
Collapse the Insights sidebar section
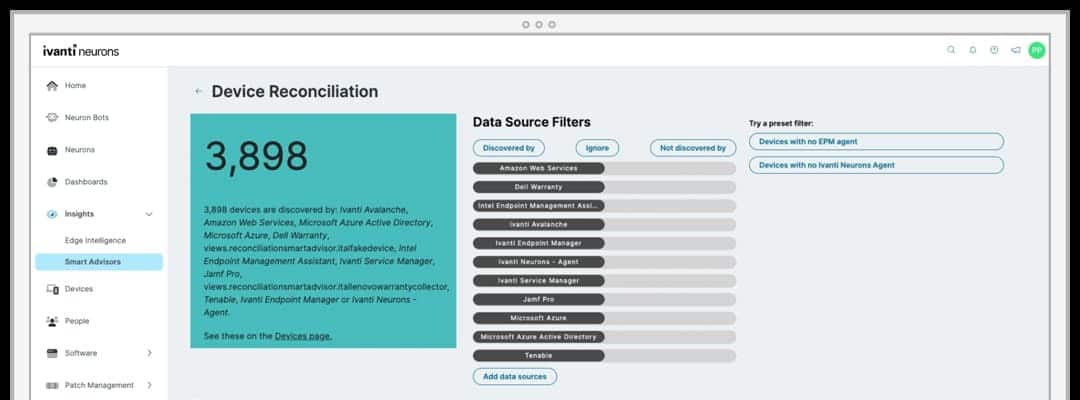tap(149, 214)
